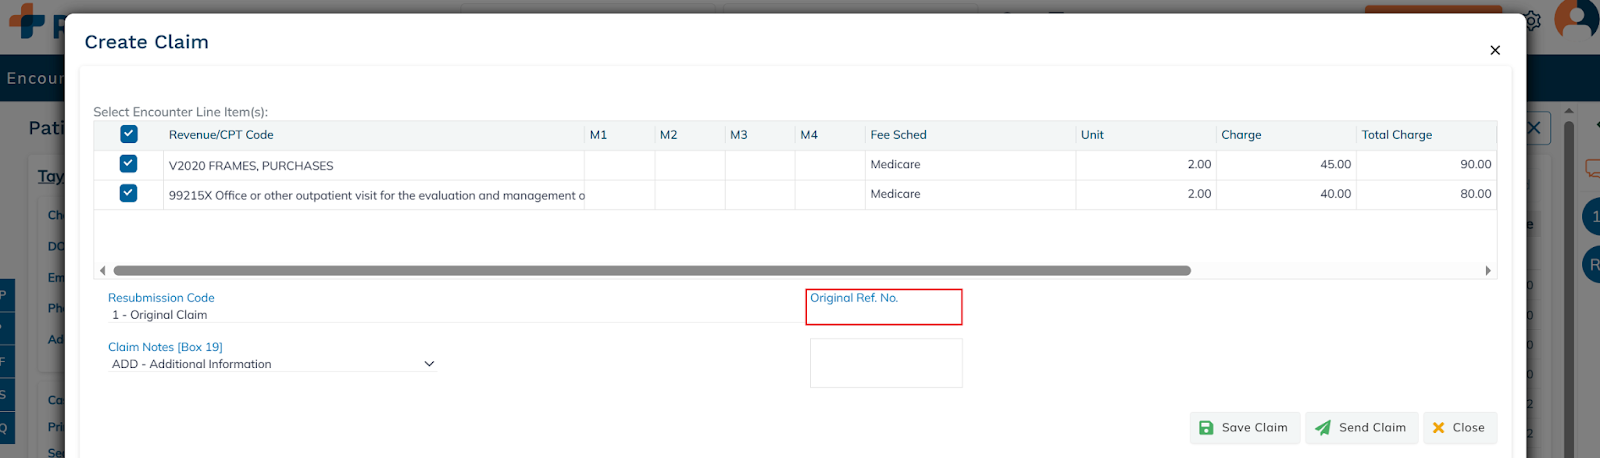Click the Total Charge column header

1396,135
